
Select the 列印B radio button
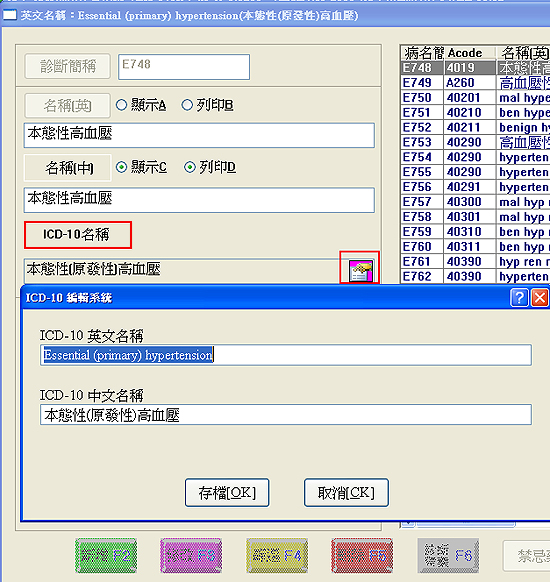point(187,105)
